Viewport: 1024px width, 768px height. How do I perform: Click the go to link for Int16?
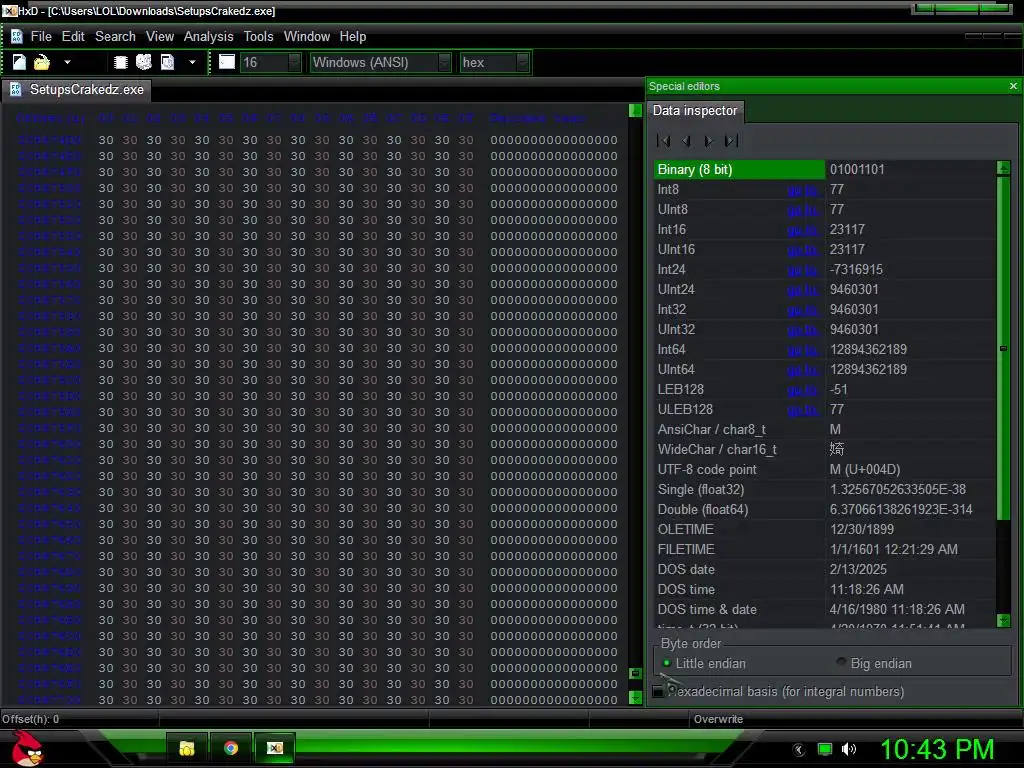(803, 230)
